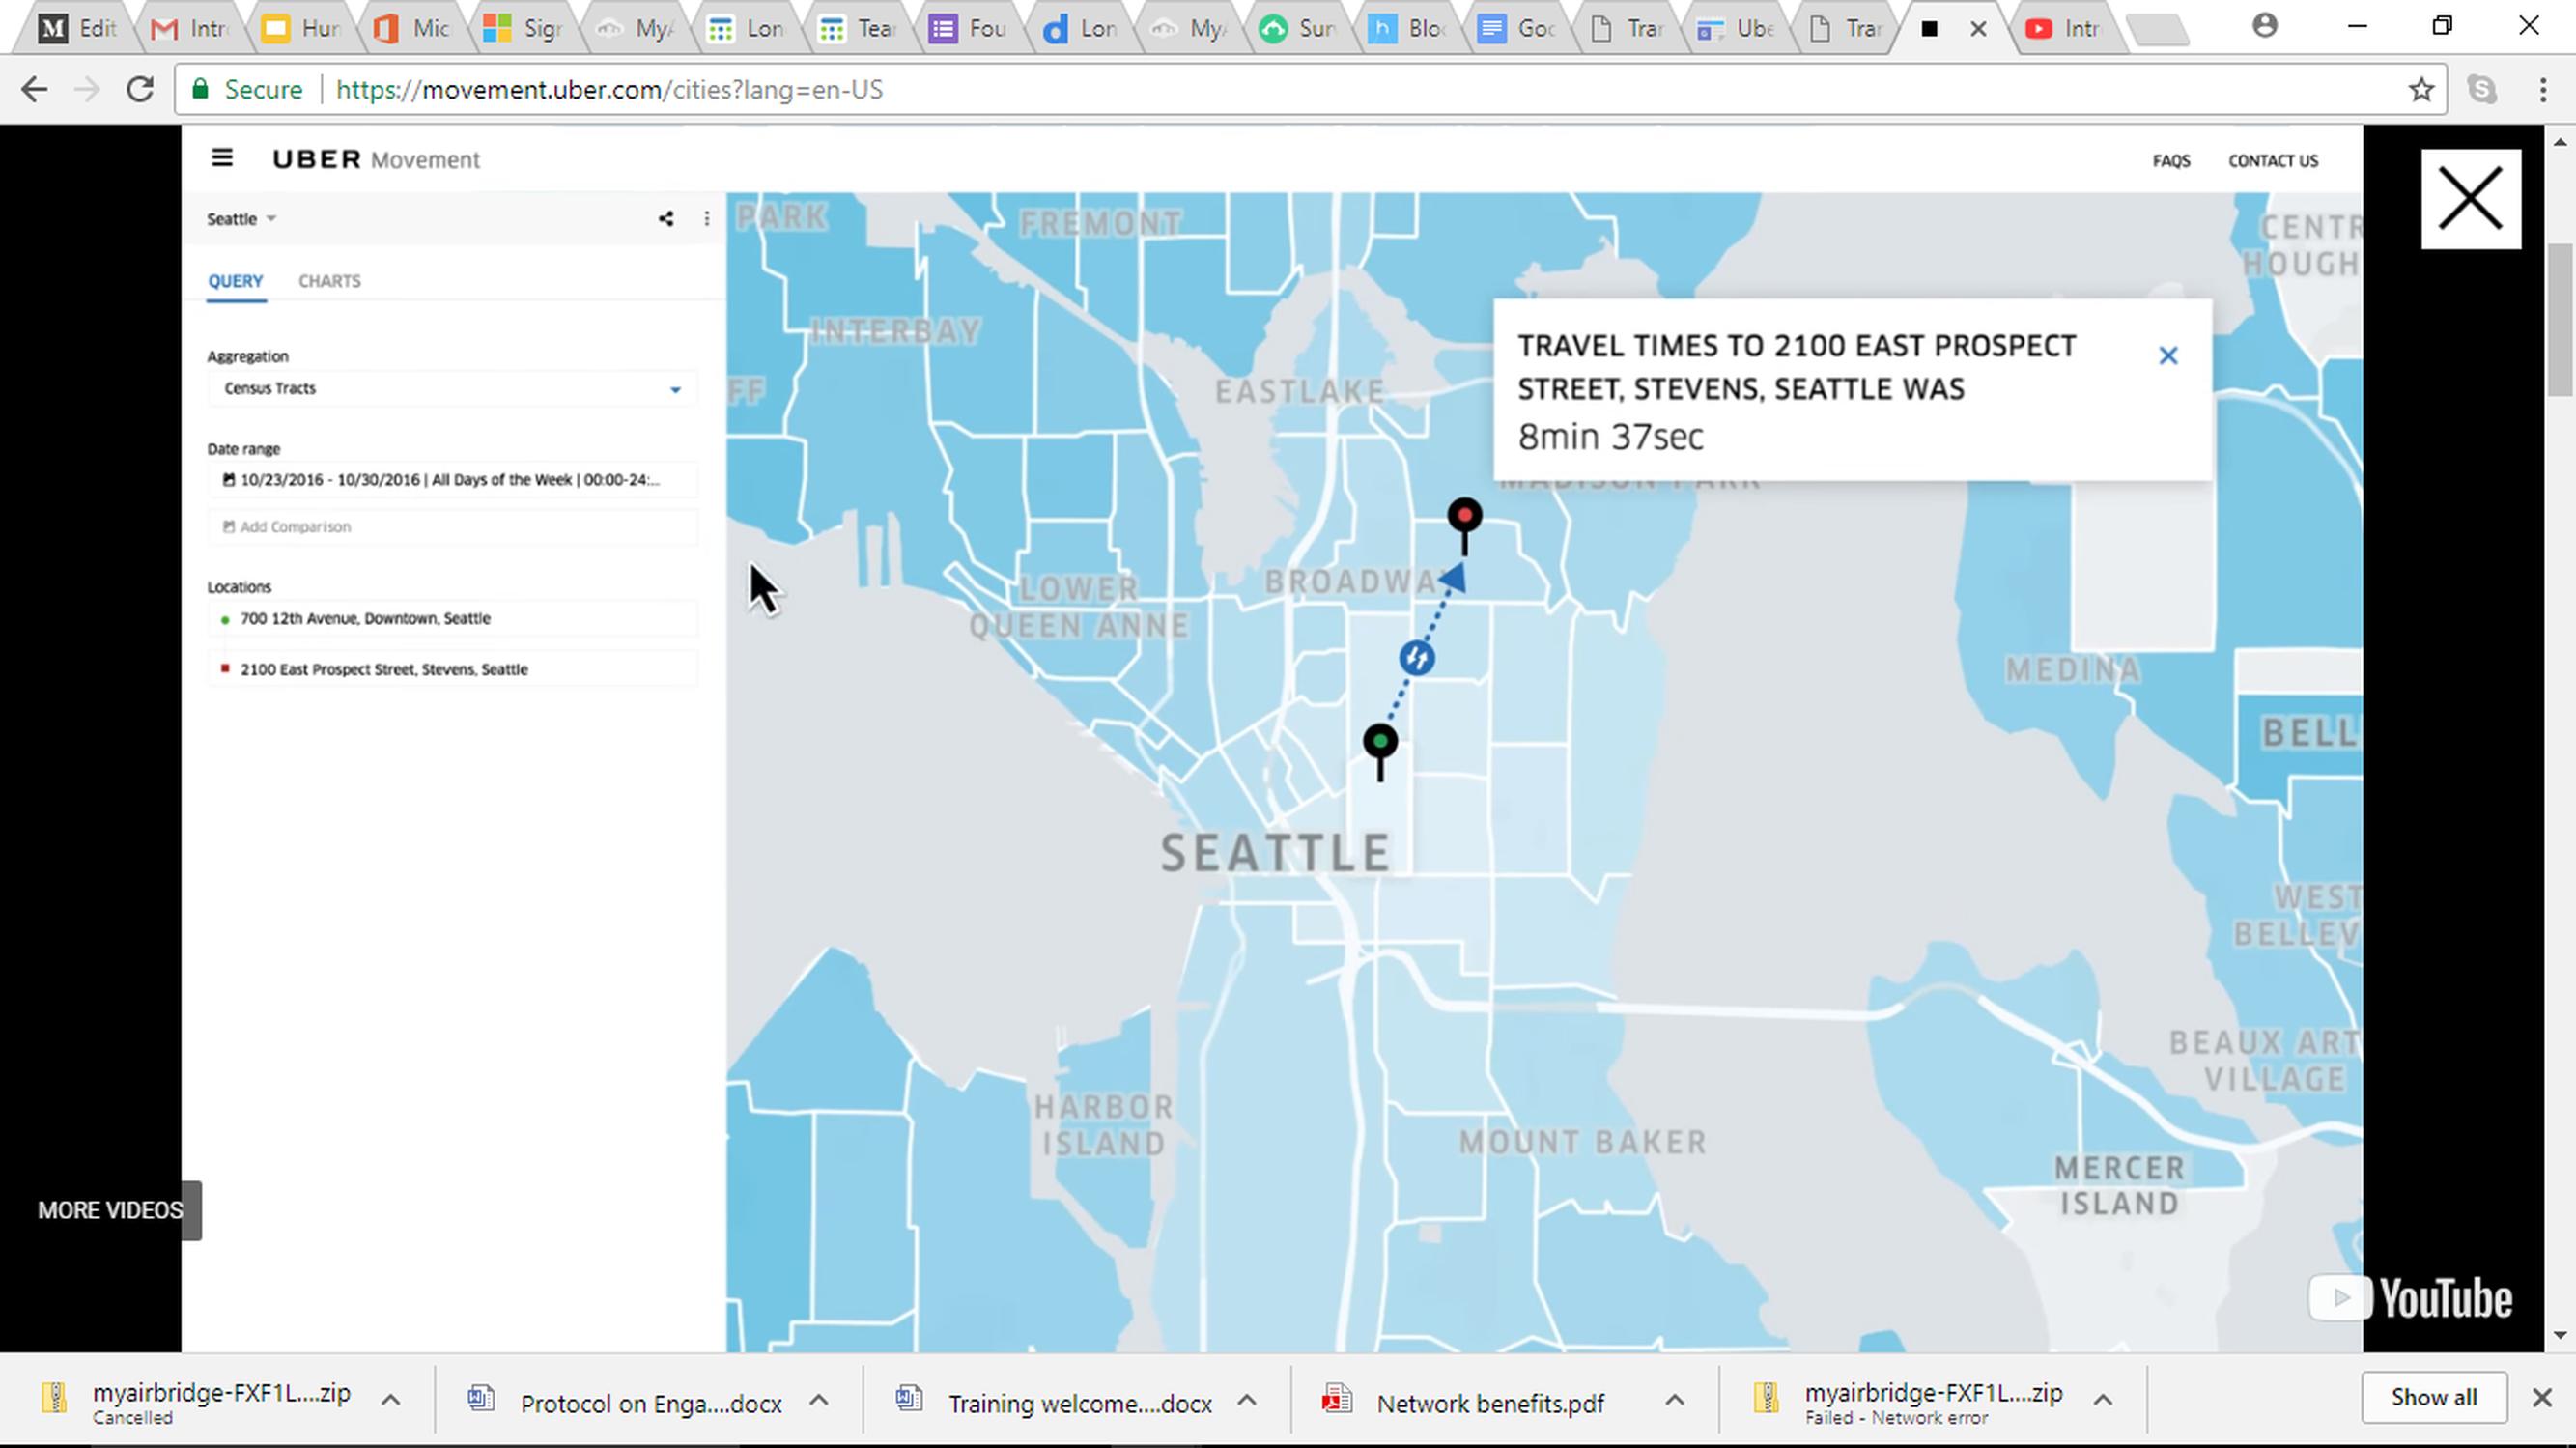Click the page vertical scrollbar thumb
Viewport: 2576px width, 1448px height.
click(x=2560, y=320)
